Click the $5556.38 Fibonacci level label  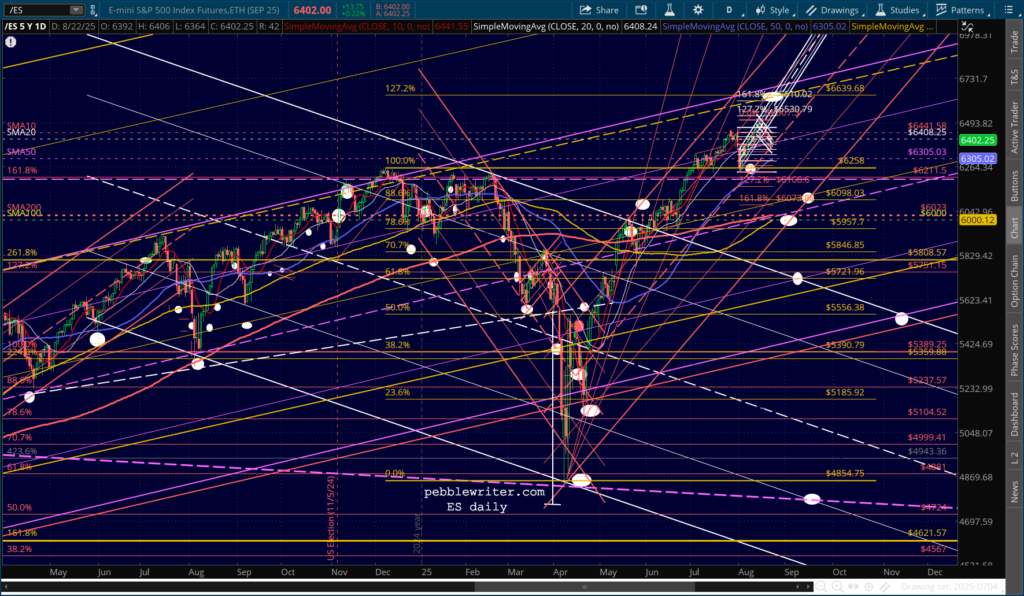tap(844, 307)
